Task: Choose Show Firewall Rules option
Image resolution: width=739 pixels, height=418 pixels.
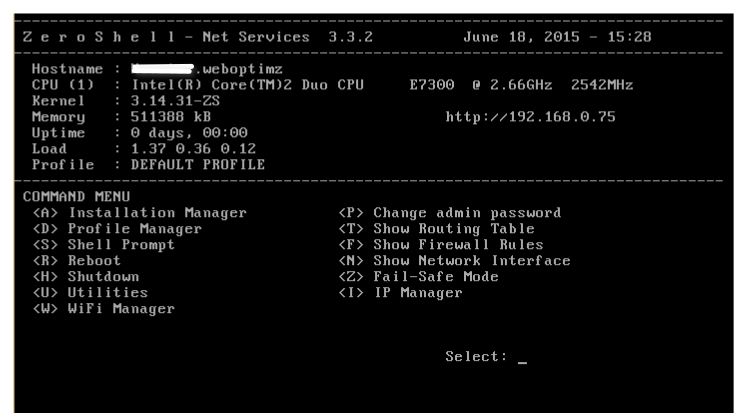Action: point(441,245)
